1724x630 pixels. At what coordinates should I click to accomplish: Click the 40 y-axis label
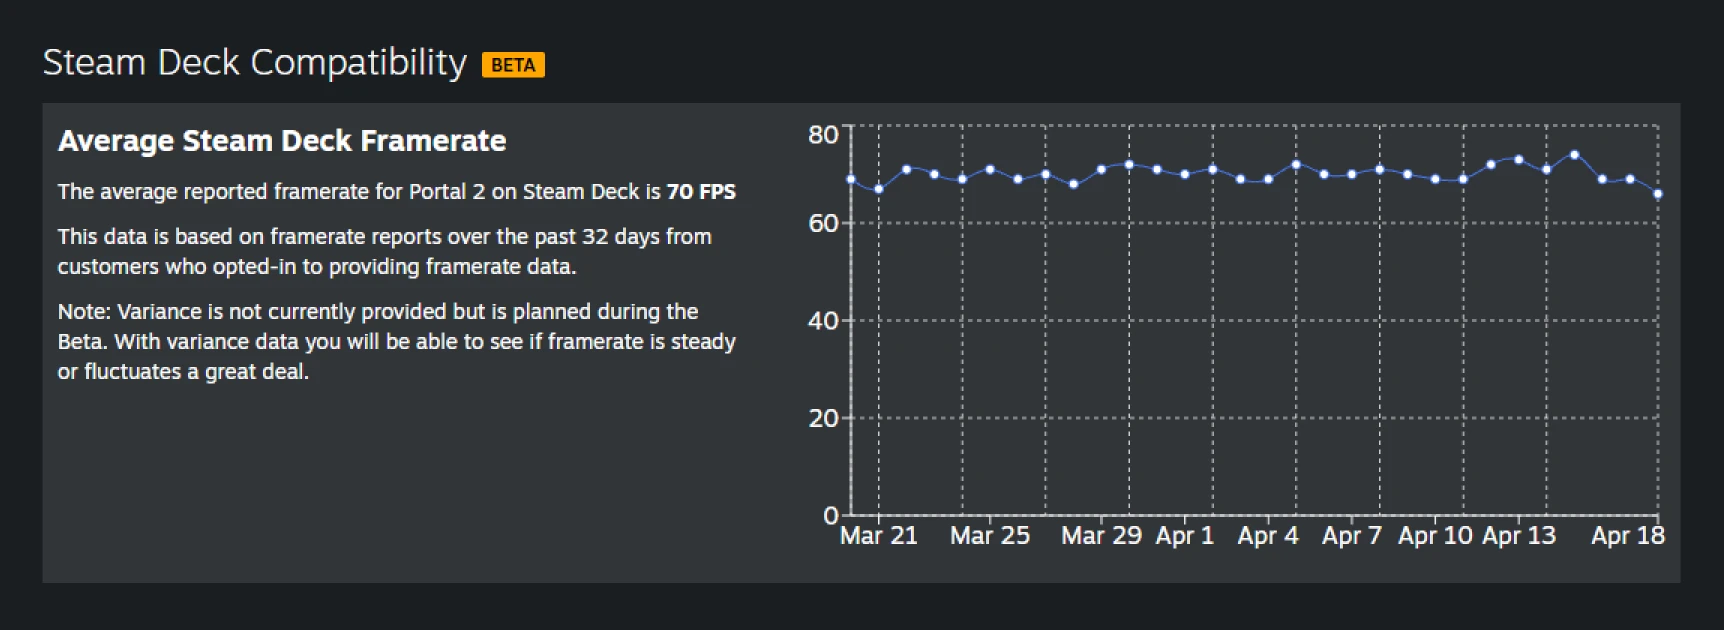click(x=823, y=321)
